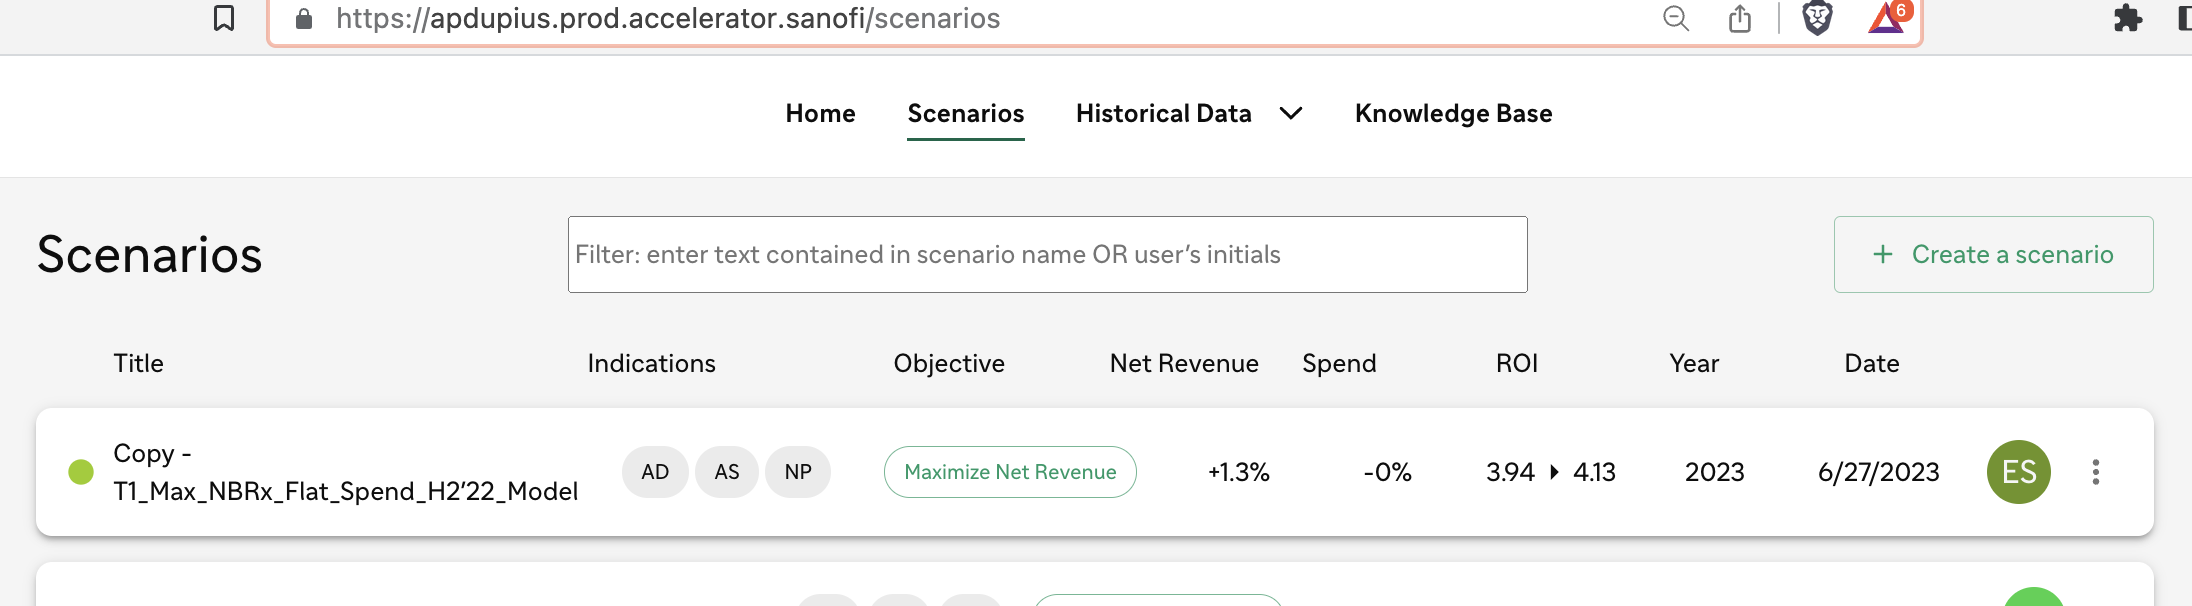2192x606 pixels.
Task: Open the Historical Data menu
Action: [x=1164, y=114]
